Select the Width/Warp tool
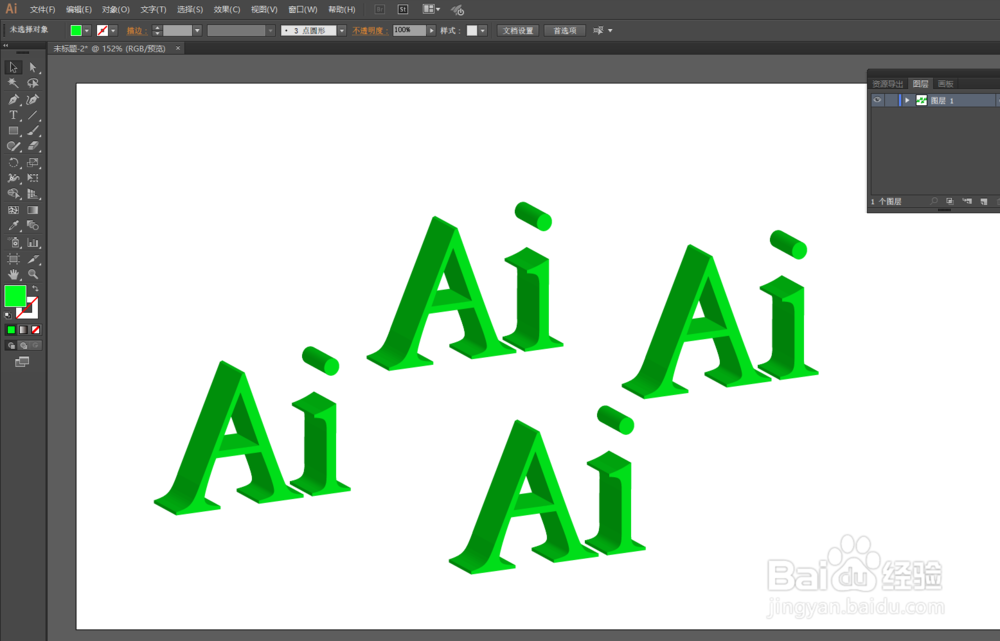This screenshot has width=1000, height=641. click(13, 178)
